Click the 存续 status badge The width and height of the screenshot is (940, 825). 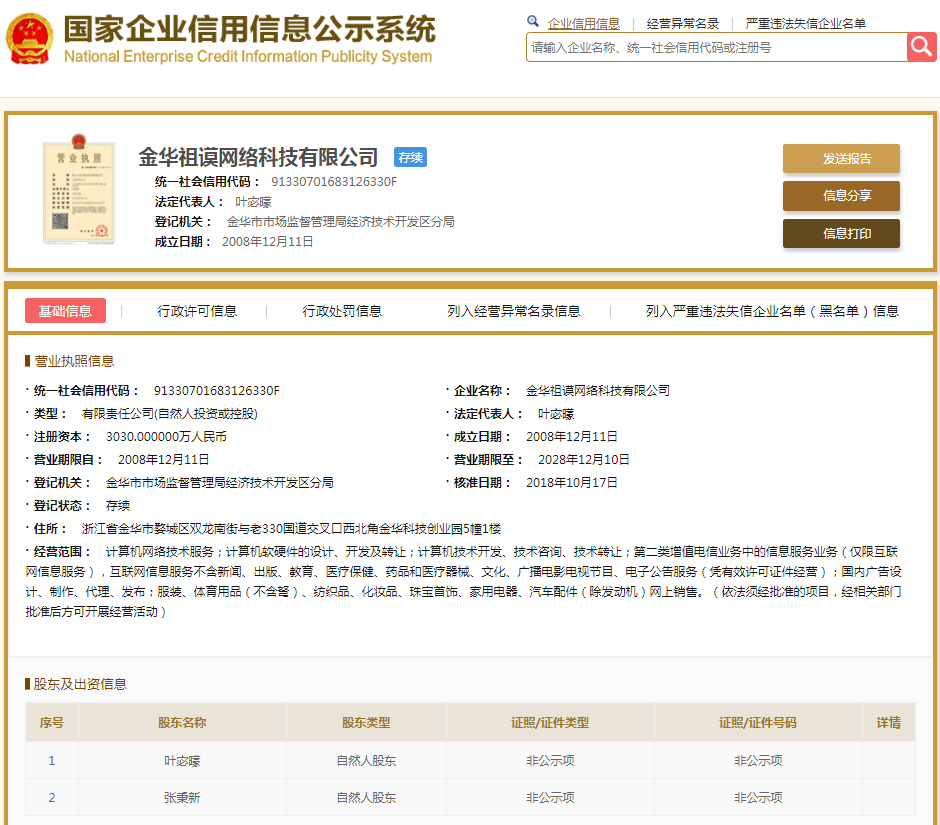(410, 157)
